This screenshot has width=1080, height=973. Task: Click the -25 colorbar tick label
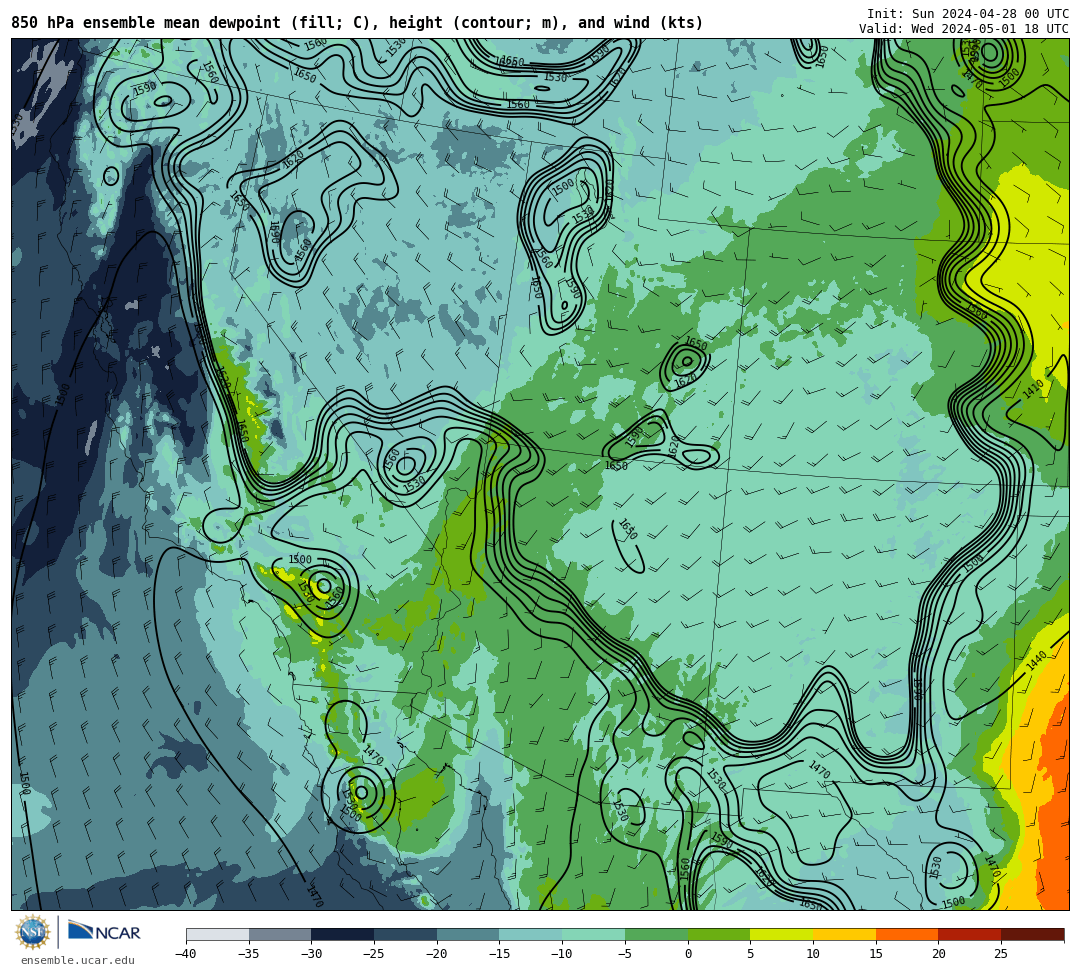coord(374,954)
